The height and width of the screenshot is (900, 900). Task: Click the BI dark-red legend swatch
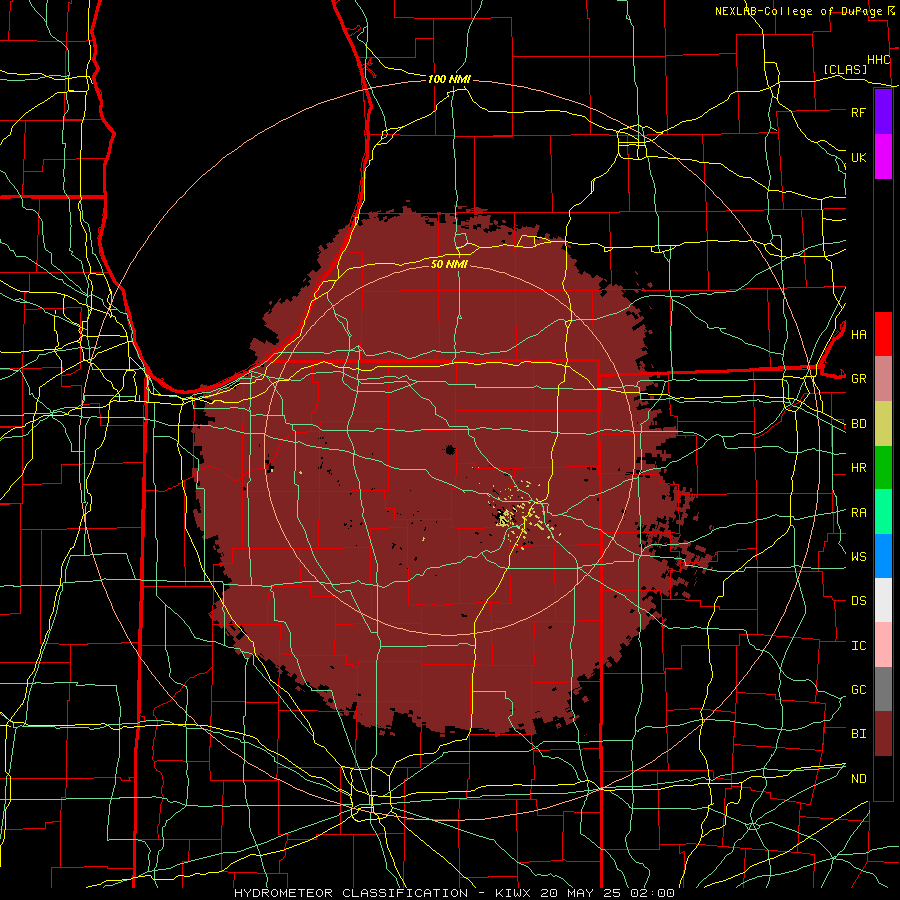(x=883, y=734)
